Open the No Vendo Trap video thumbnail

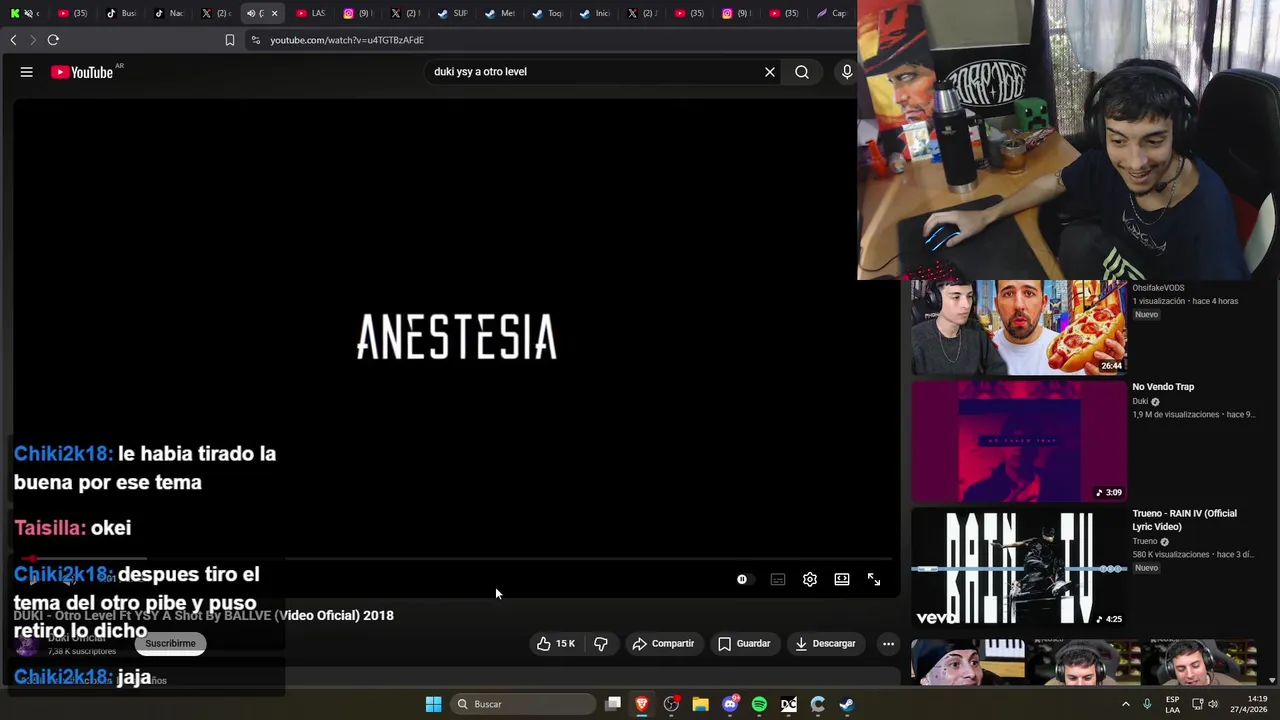1019,441
